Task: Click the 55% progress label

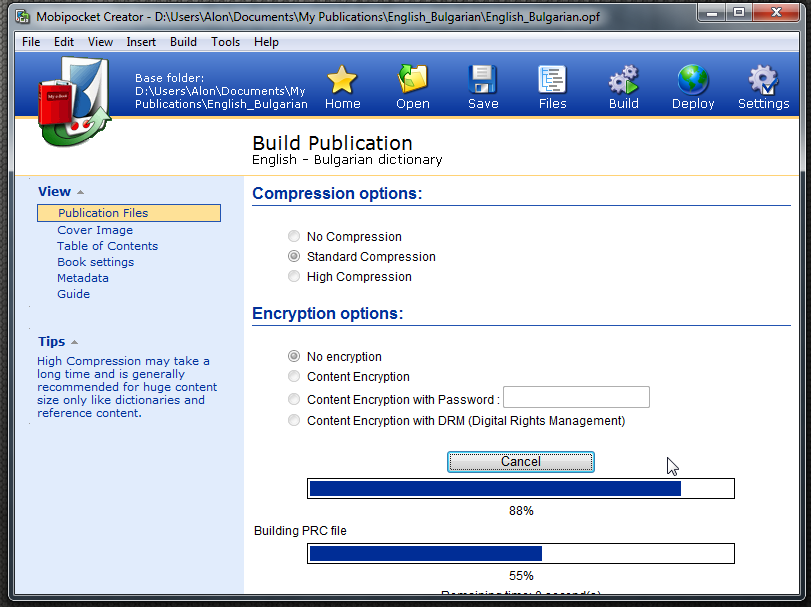Action: point(521,576)
